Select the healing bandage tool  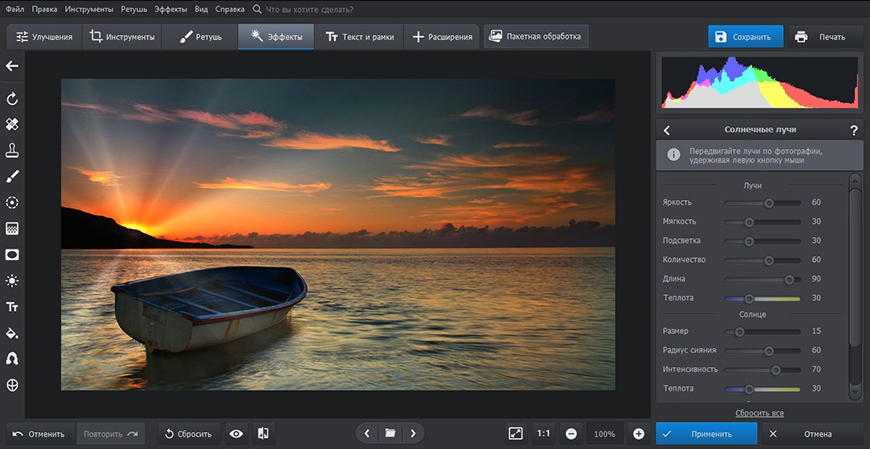(12, 125)
